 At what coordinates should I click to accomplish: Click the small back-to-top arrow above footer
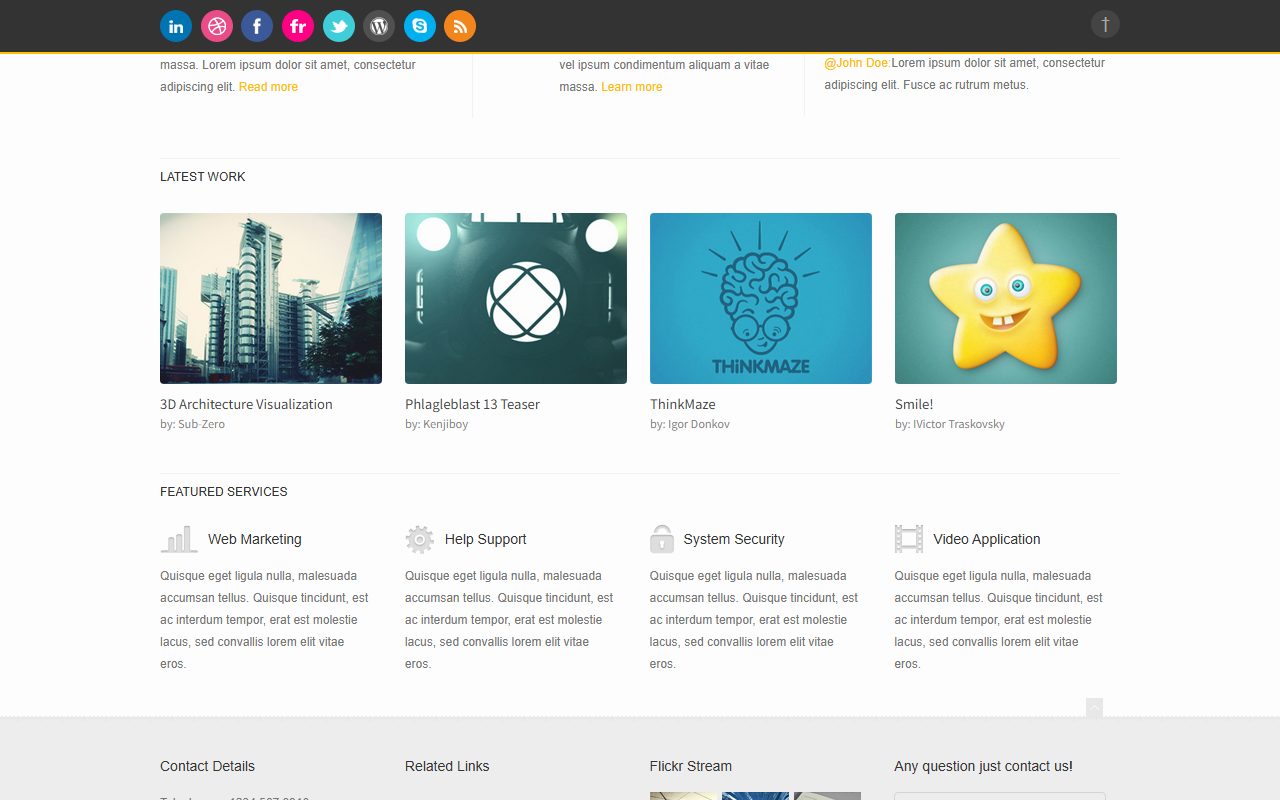click(x=1094, y=707)
